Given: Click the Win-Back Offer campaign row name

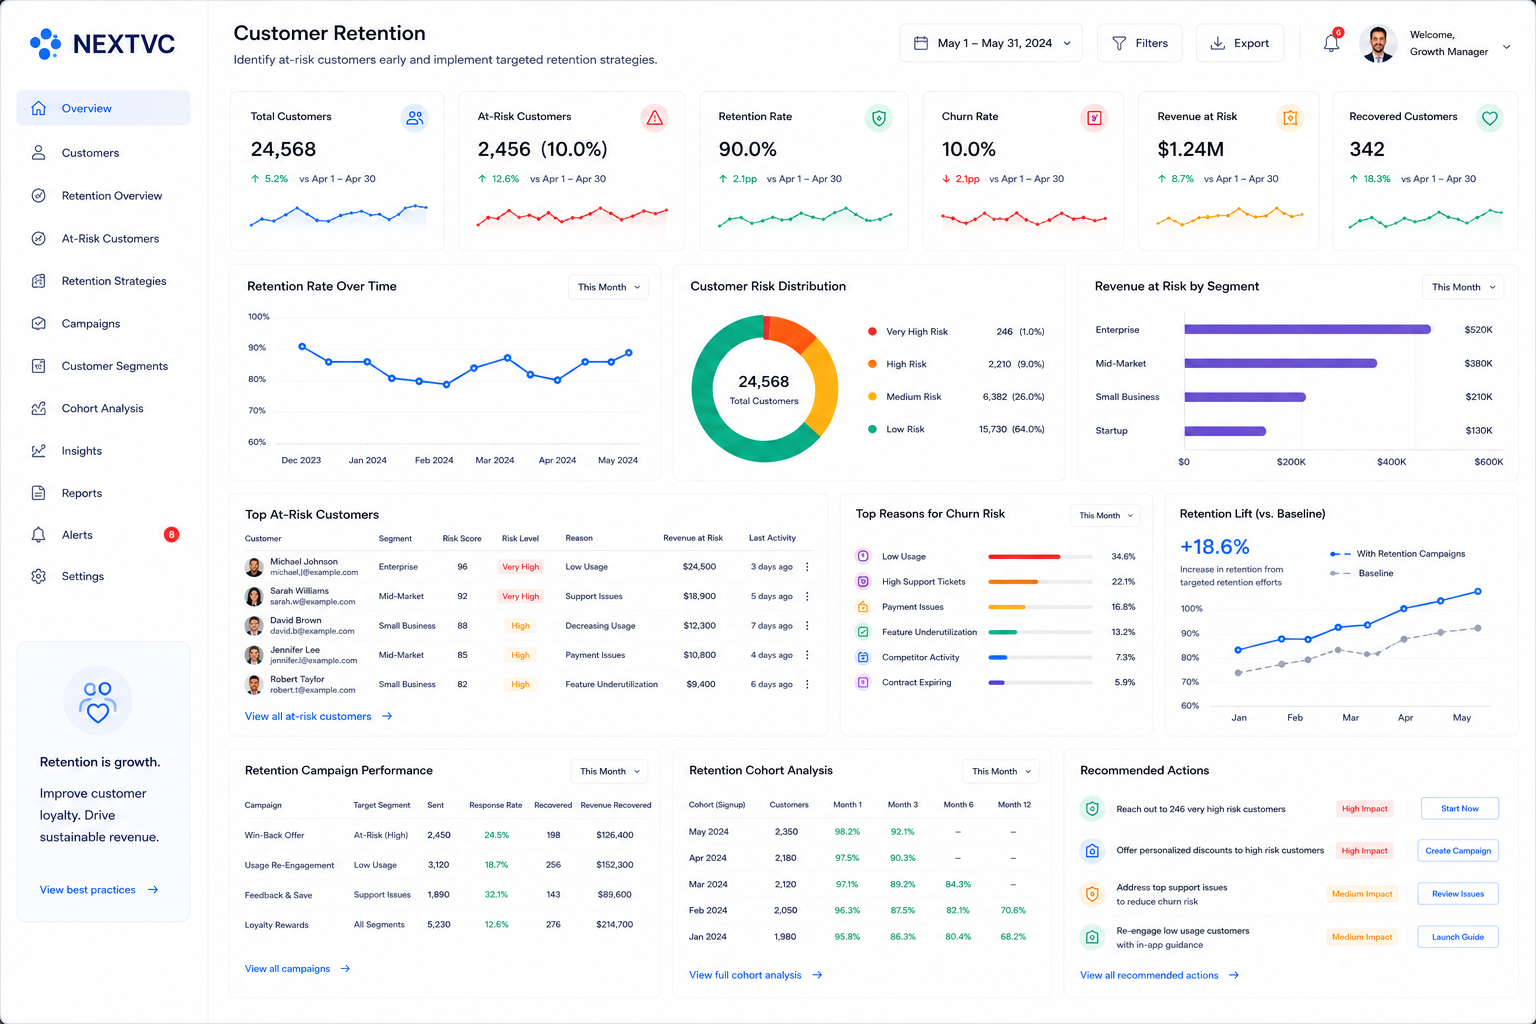Looking at the screenshot, I should pos(274,835).
